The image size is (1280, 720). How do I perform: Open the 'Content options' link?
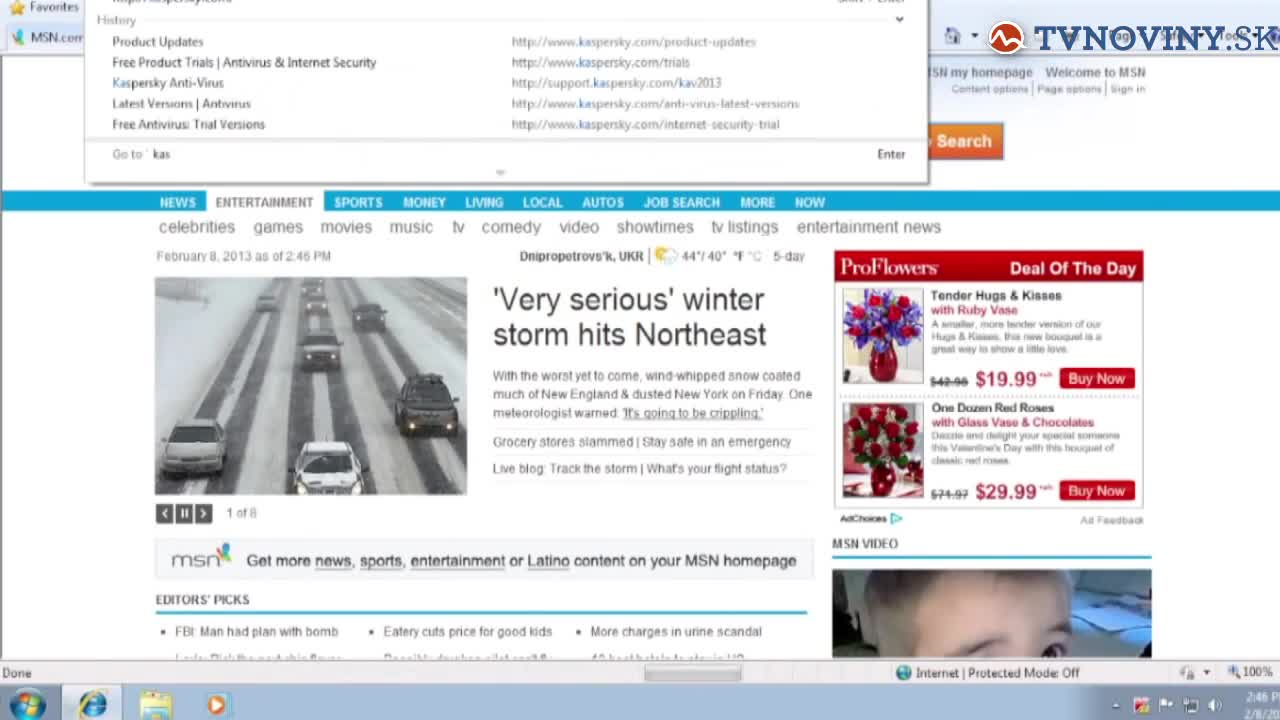(x=989, y=89)
